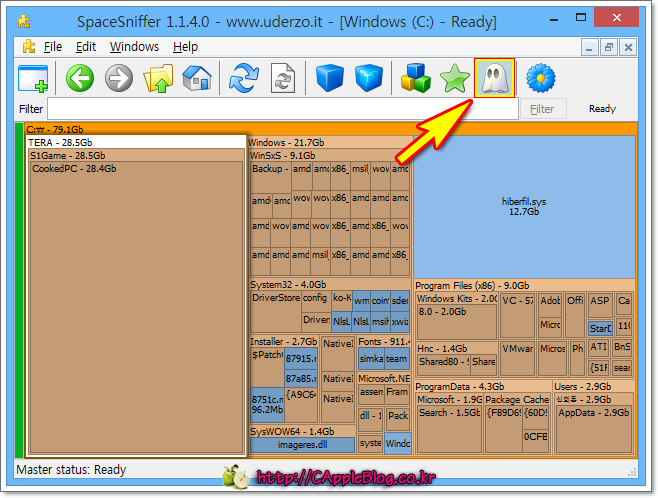Select the TERA - 28.5Gb folder header
Viewport: 658px width, 498px height.
coord(136,142)
